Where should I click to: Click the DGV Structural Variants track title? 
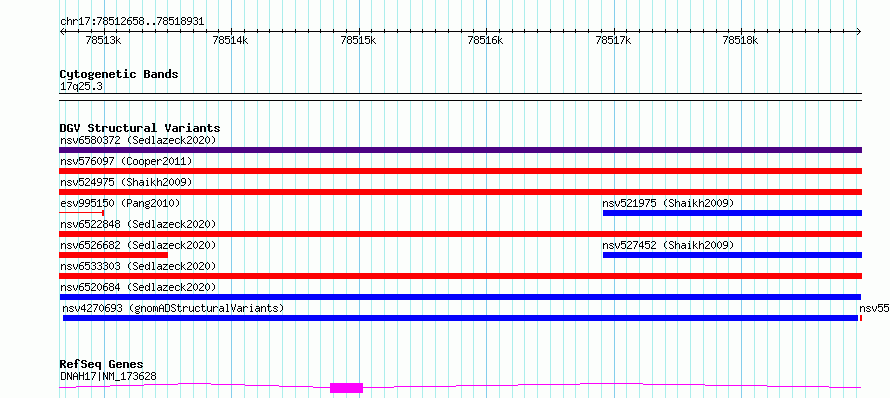[140, 128]
